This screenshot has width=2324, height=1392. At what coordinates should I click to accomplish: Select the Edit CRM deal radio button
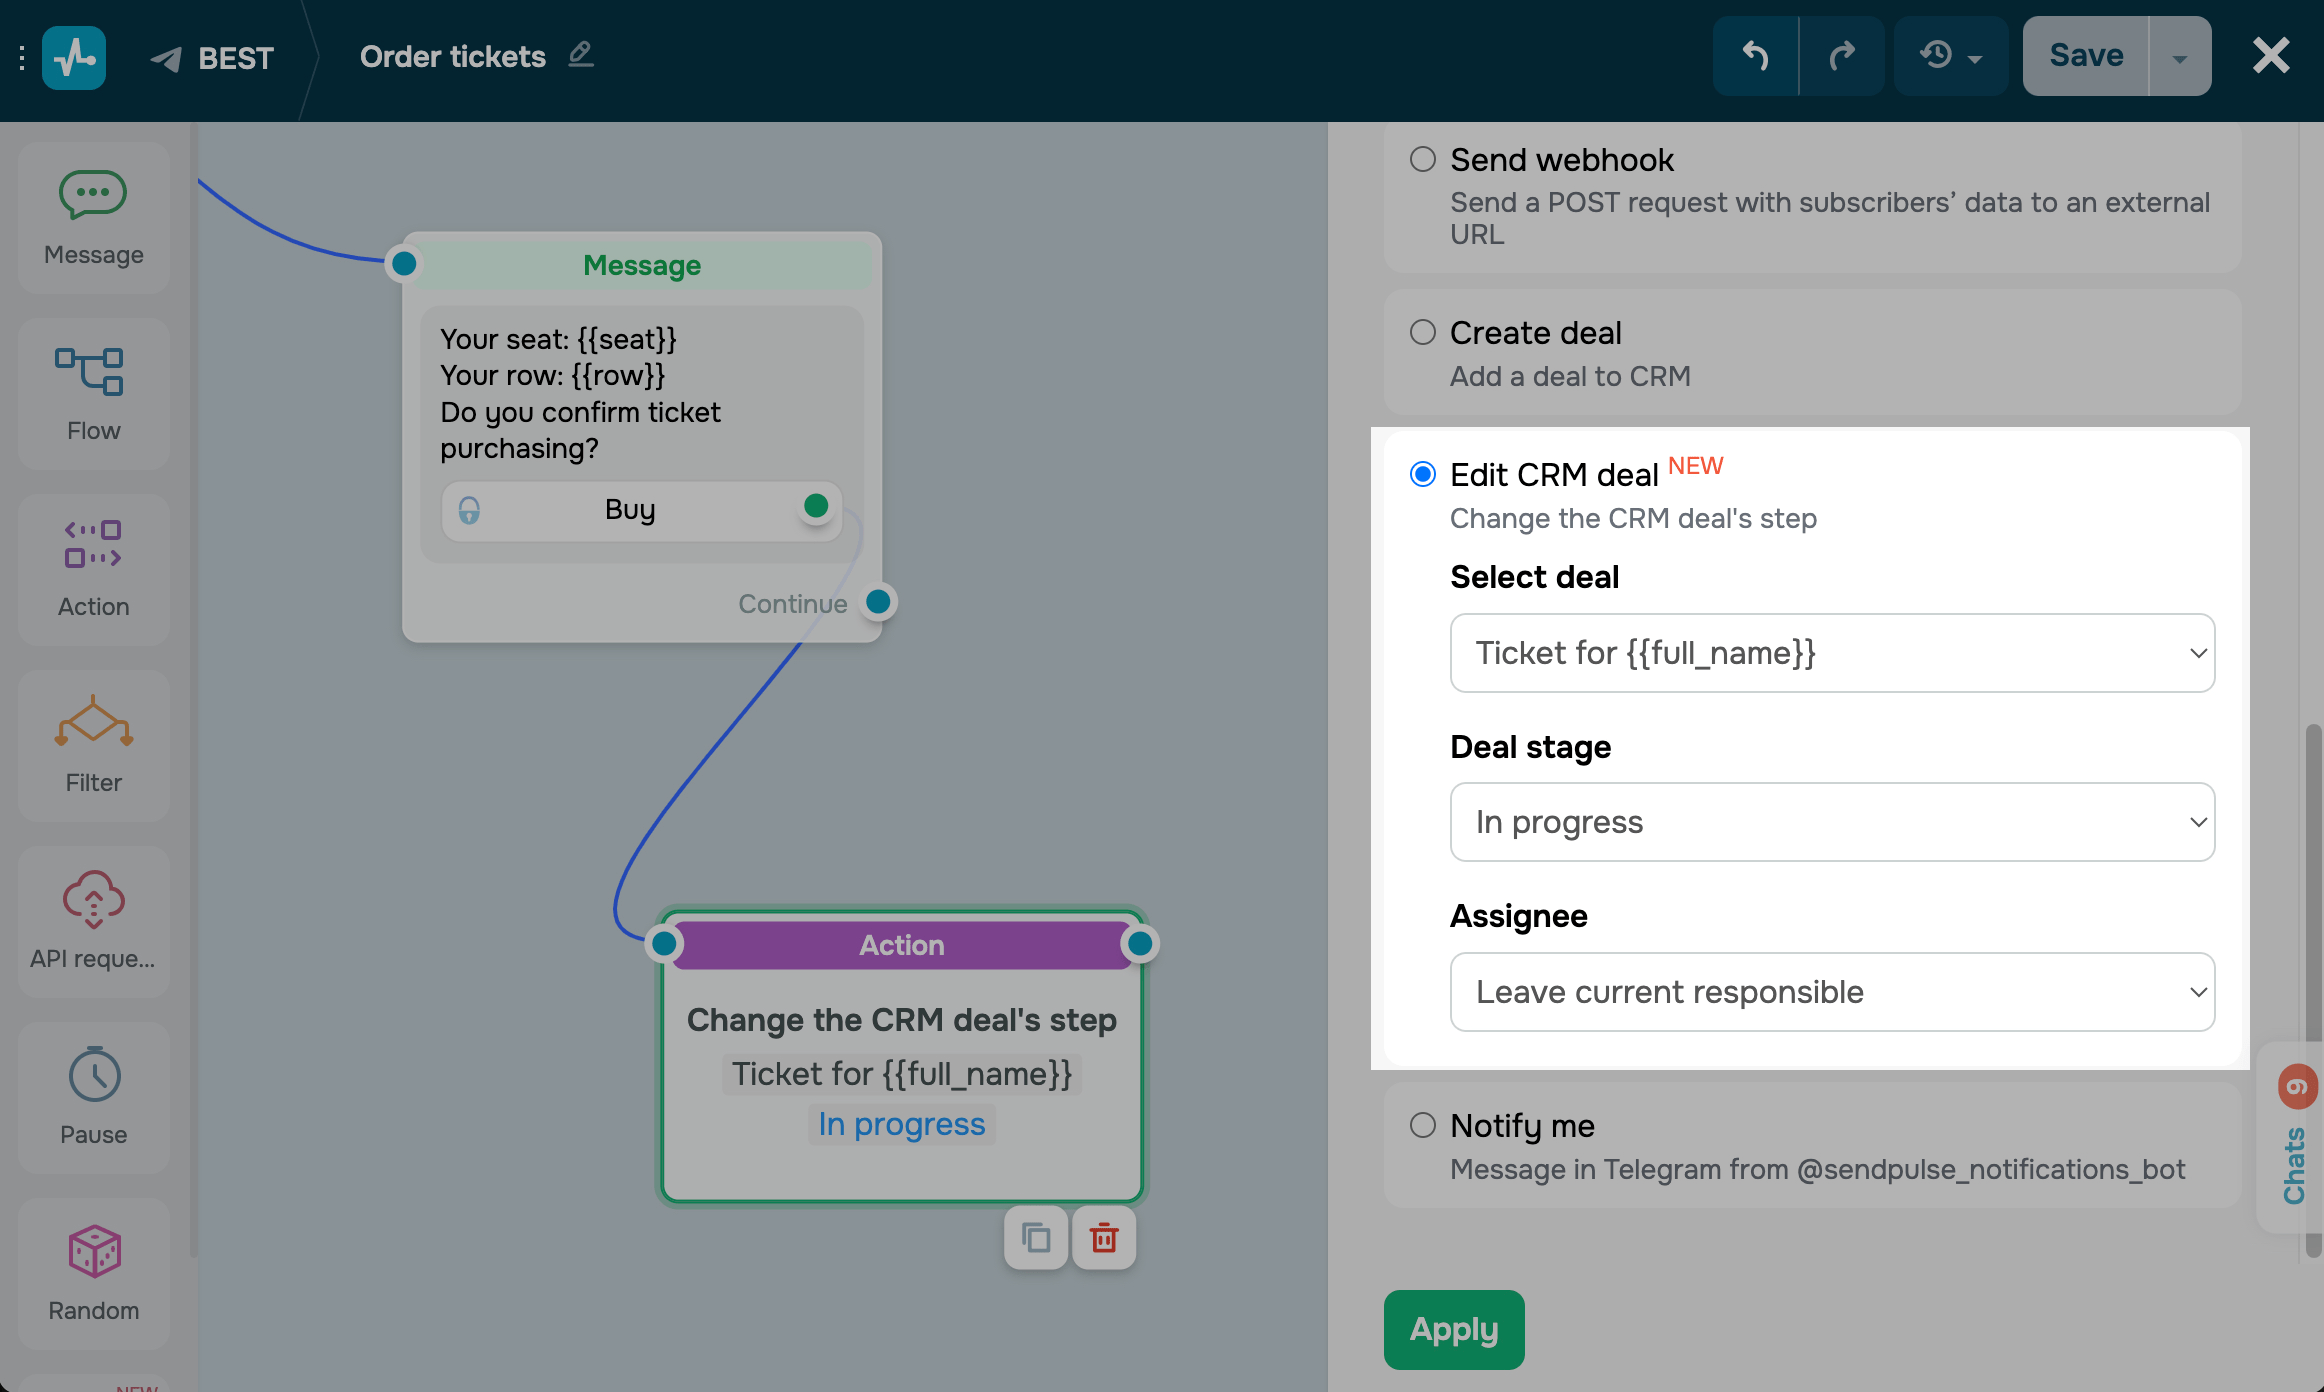pos(1421,472)
